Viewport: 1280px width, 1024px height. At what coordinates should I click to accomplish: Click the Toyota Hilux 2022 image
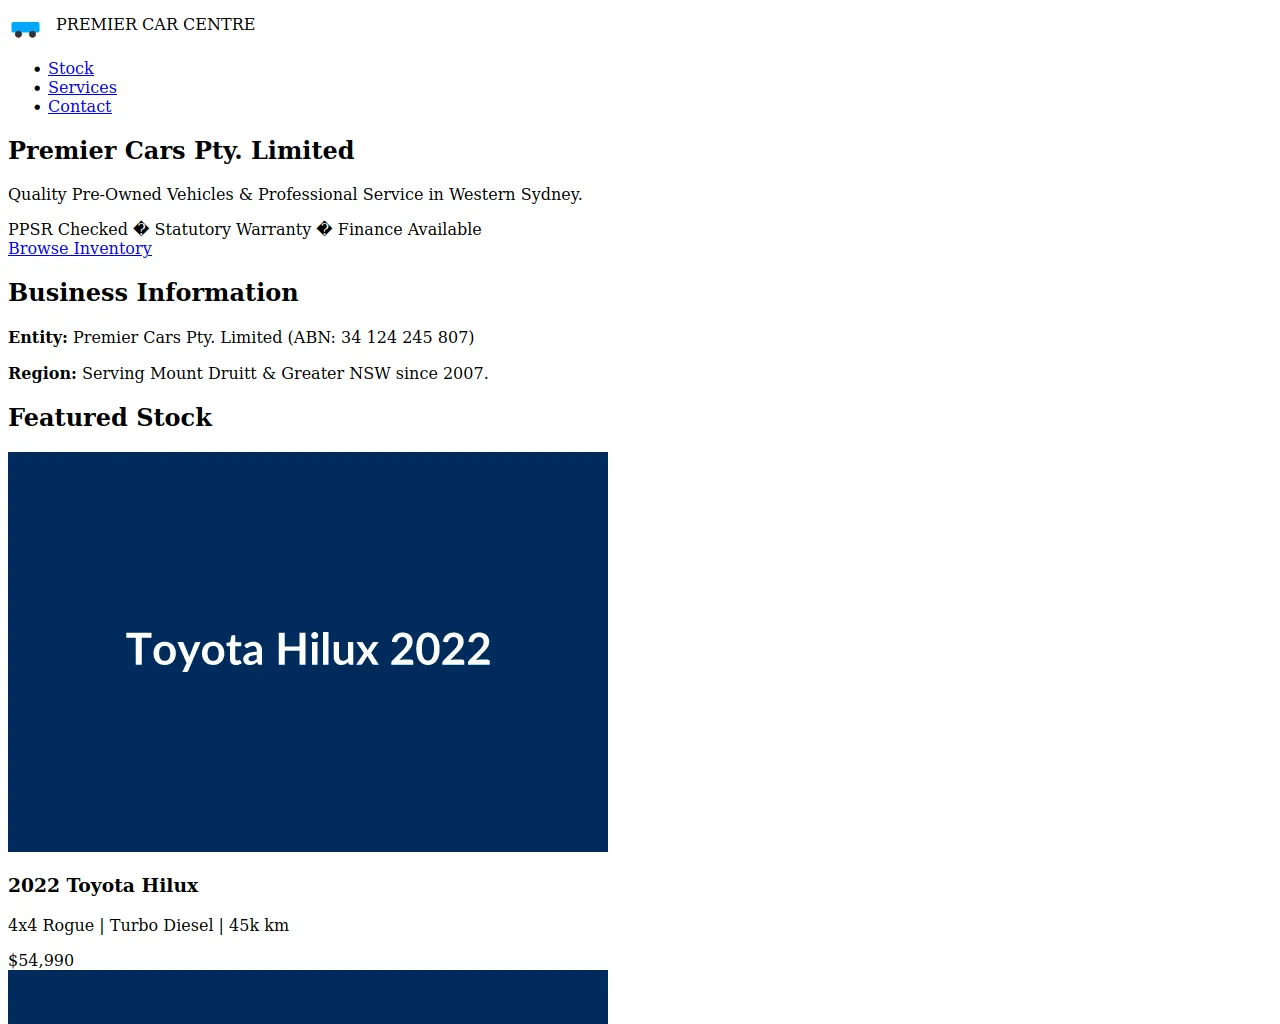click(308, 652)
